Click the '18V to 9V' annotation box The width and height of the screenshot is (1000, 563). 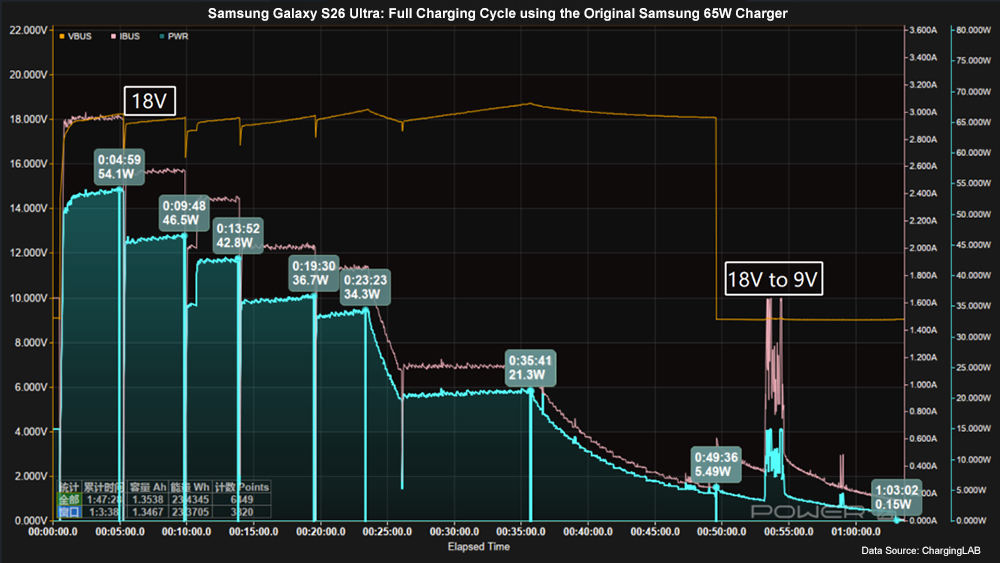(777, 281)
